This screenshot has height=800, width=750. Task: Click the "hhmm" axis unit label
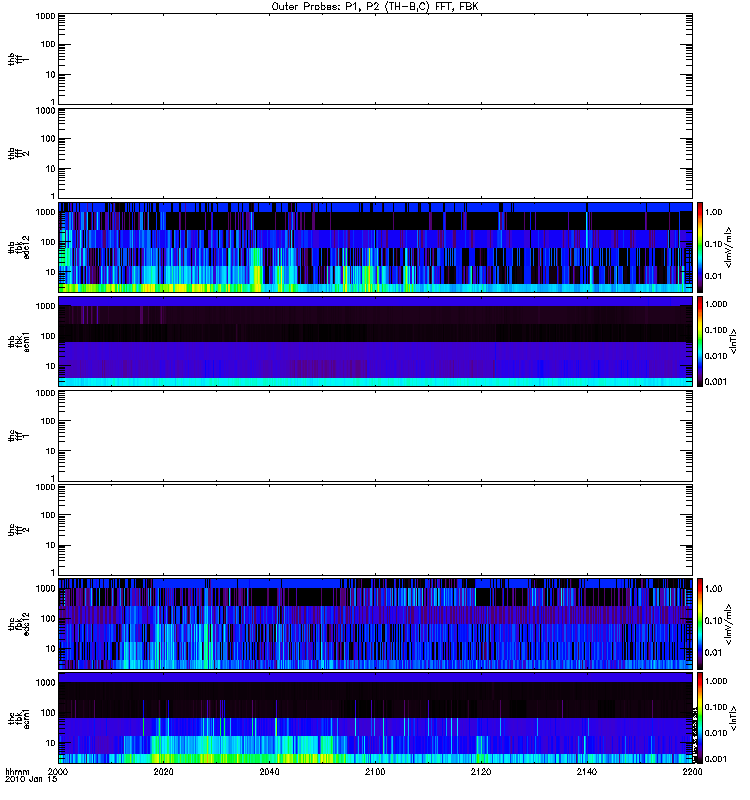click(x=17, y=771)
